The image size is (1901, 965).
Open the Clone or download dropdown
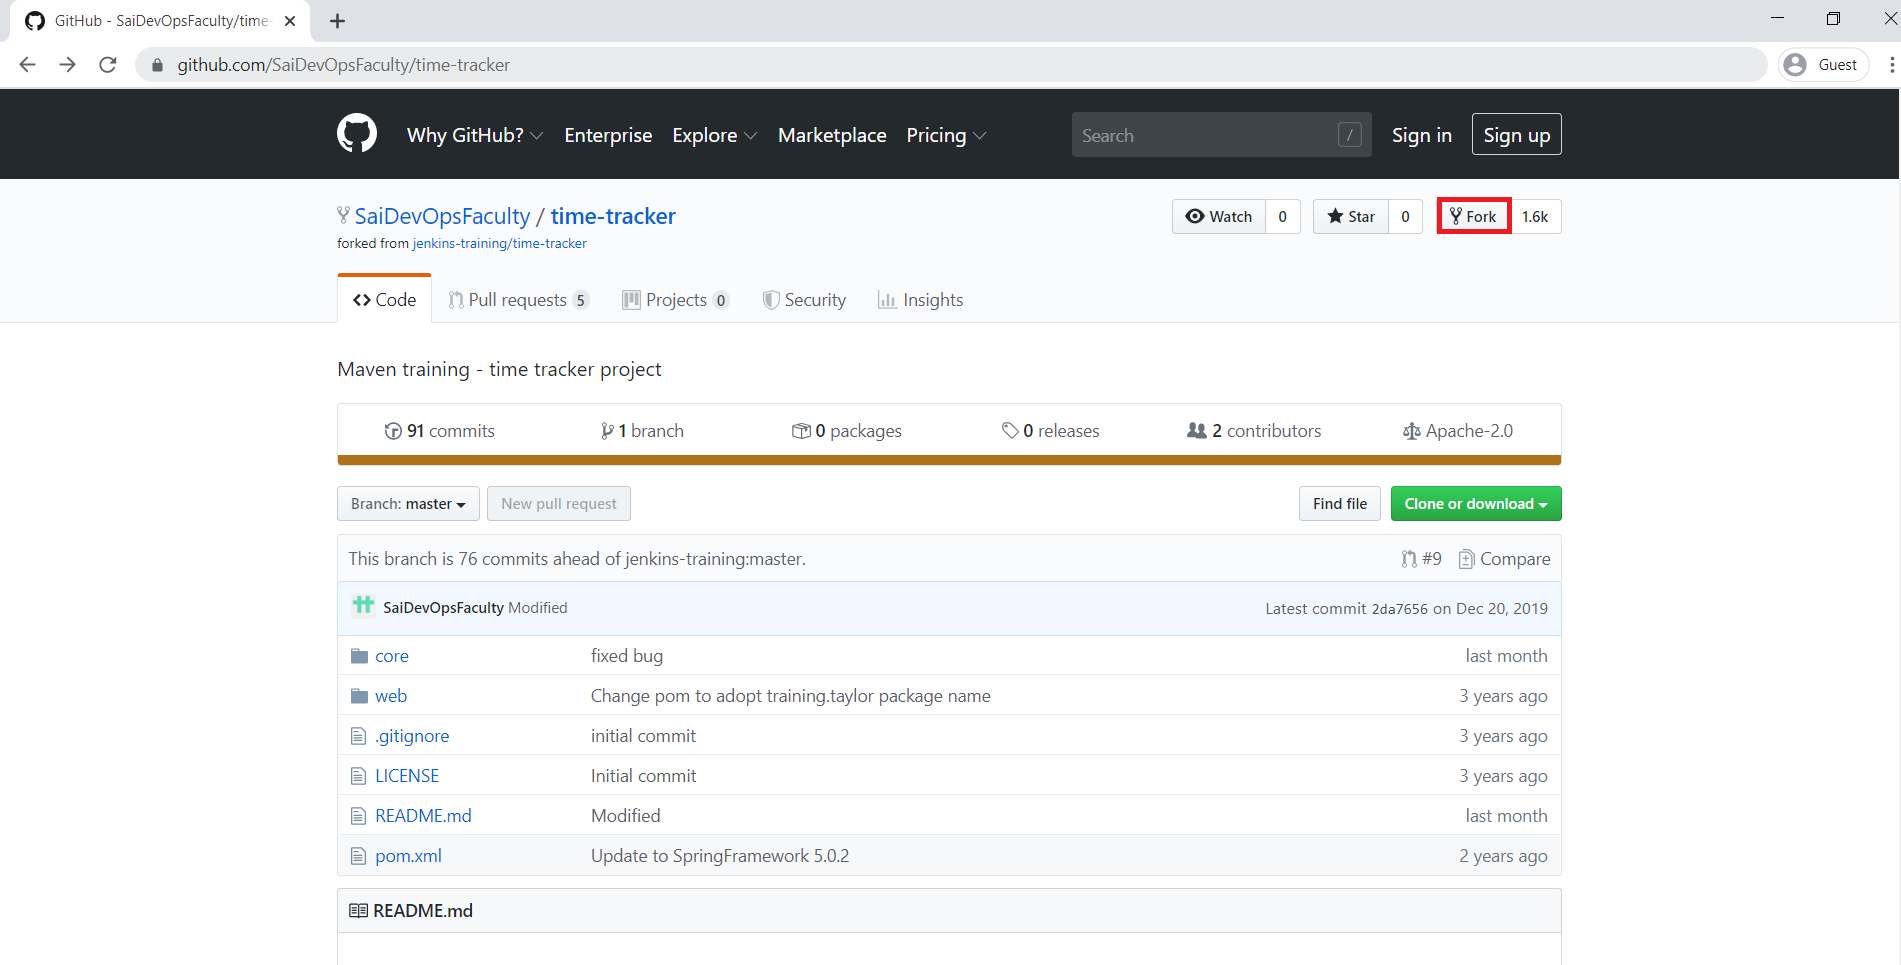1476,504
